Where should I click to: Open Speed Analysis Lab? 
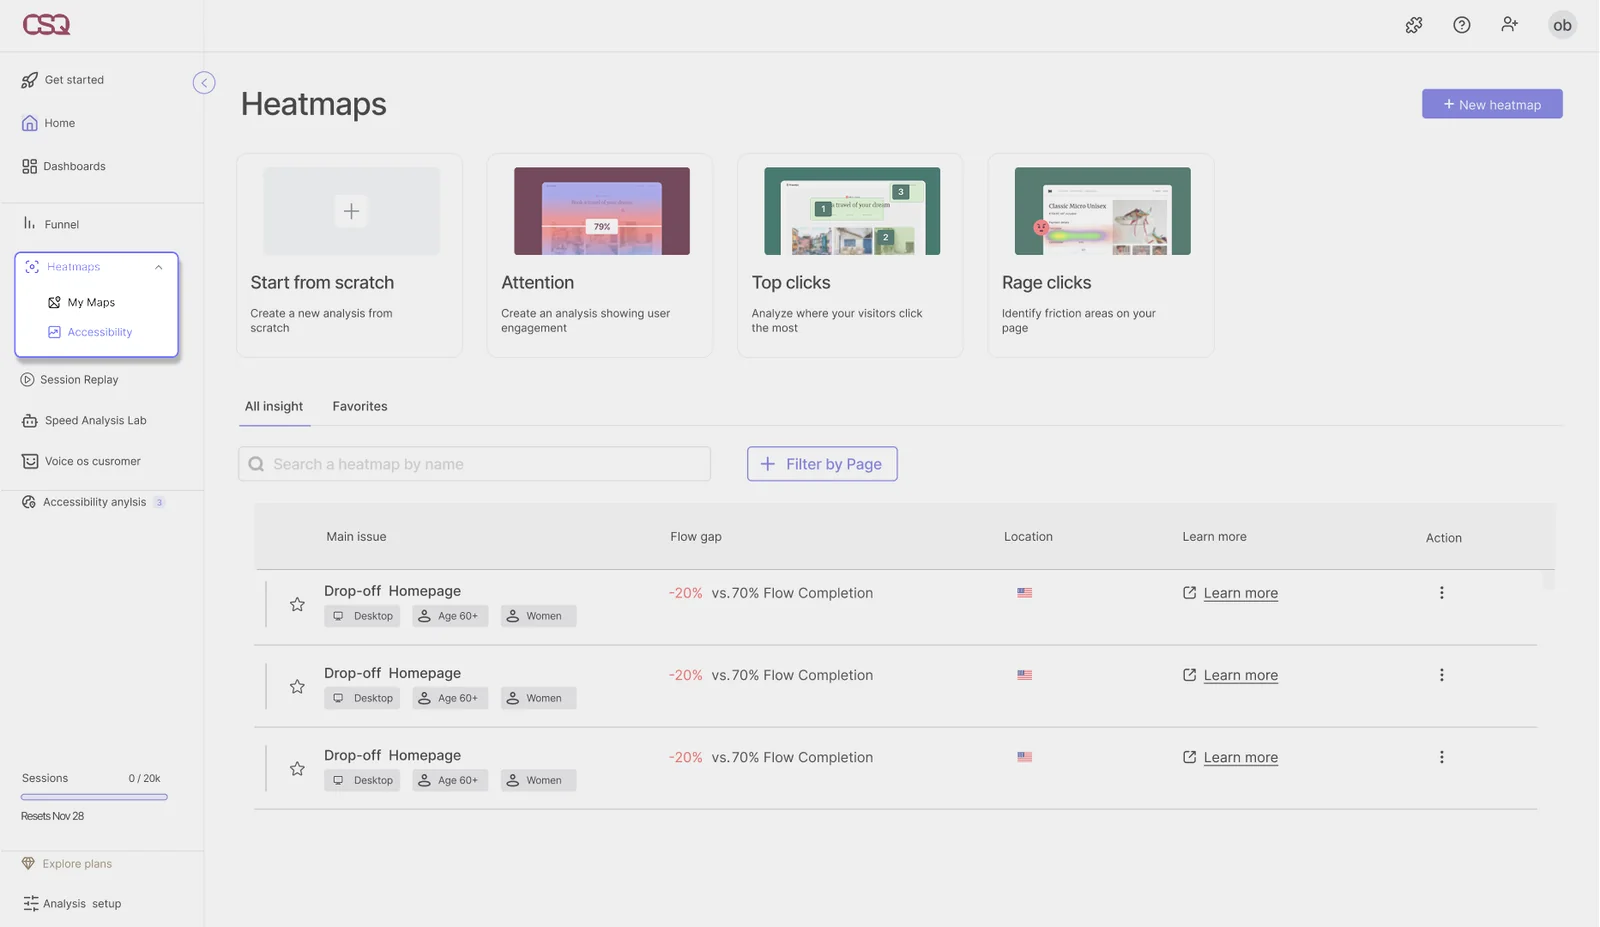(x=84, y=421)
